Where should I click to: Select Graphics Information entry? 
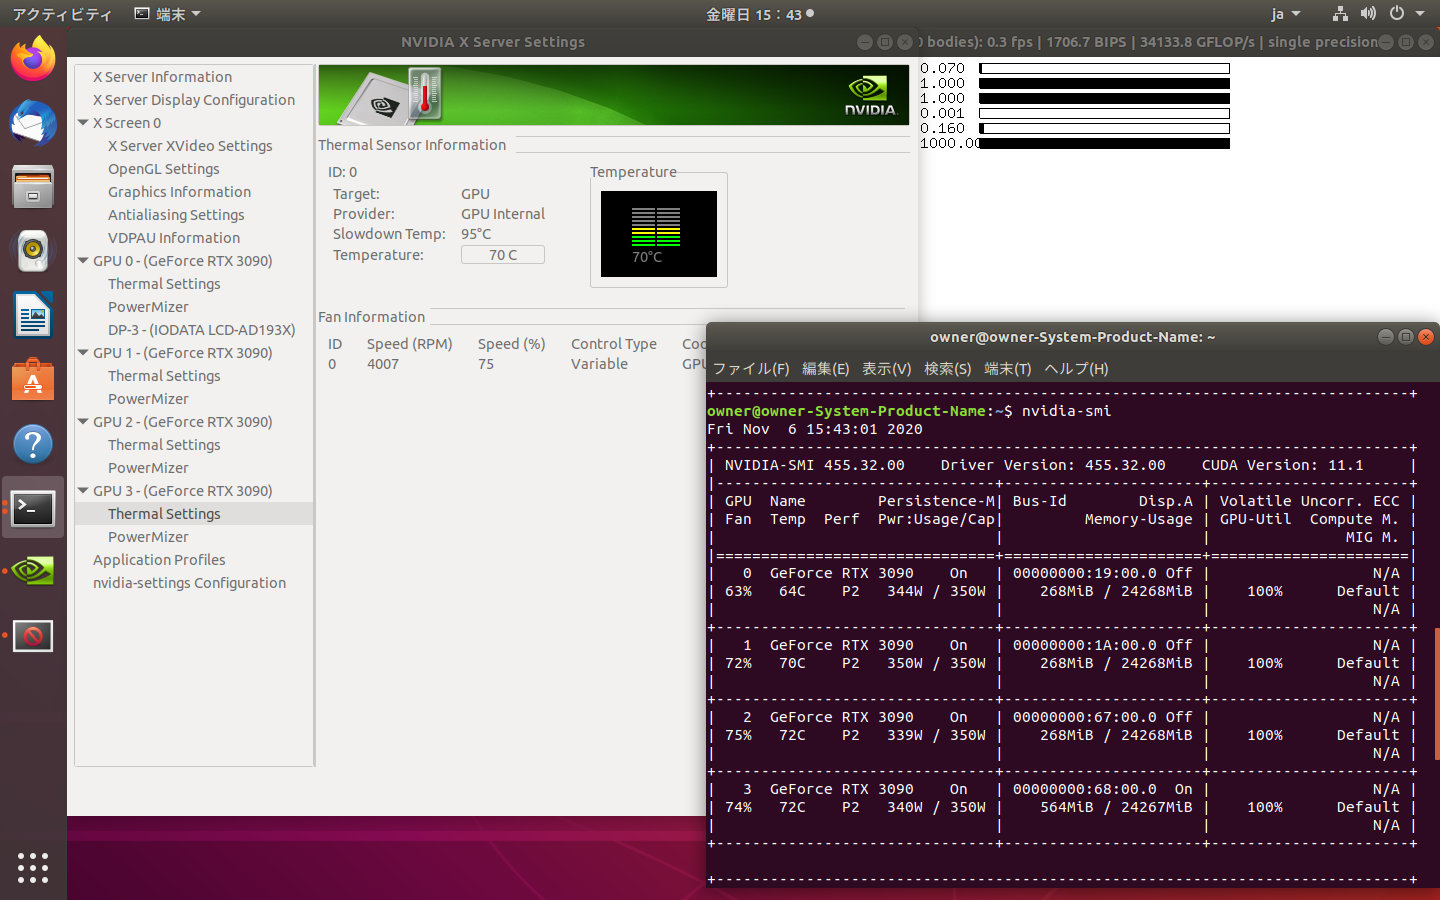tap(180, 192)
